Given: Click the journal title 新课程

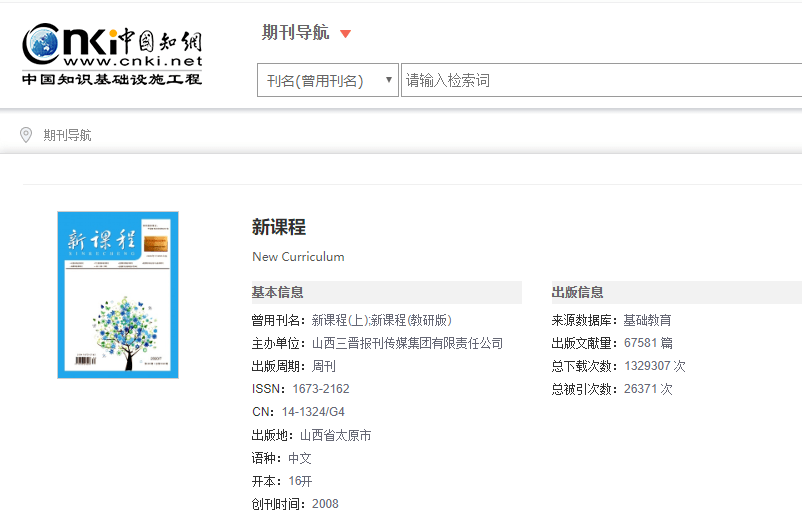Looking at the screenshot, I should pyautogui.click(x=279, y=227).
